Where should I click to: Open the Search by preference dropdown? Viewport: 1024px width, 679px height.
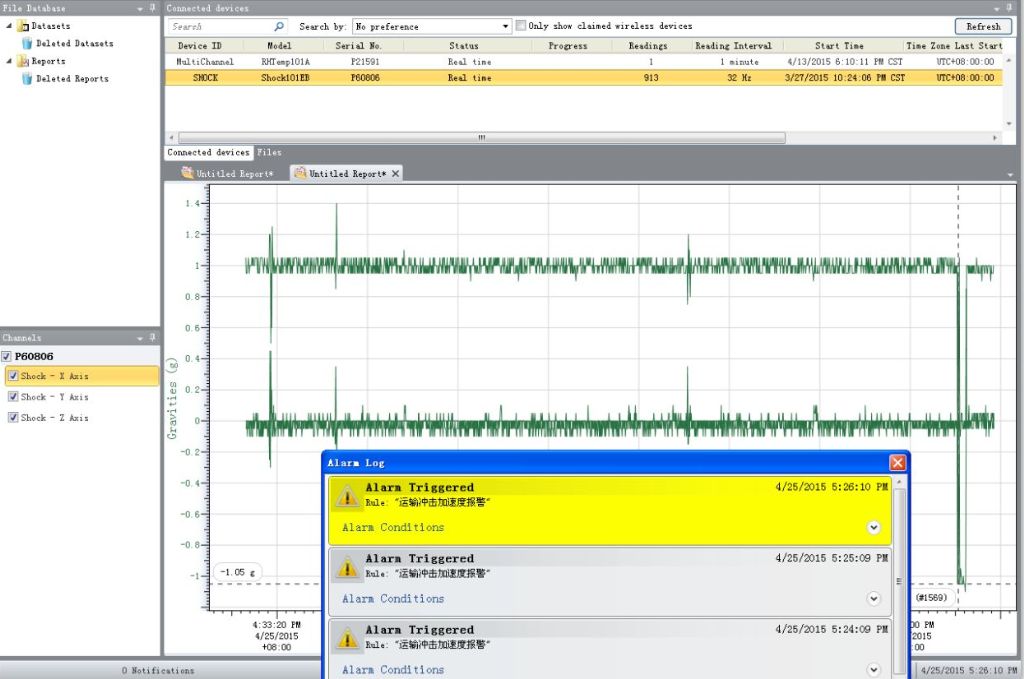[x=505, y=27]
